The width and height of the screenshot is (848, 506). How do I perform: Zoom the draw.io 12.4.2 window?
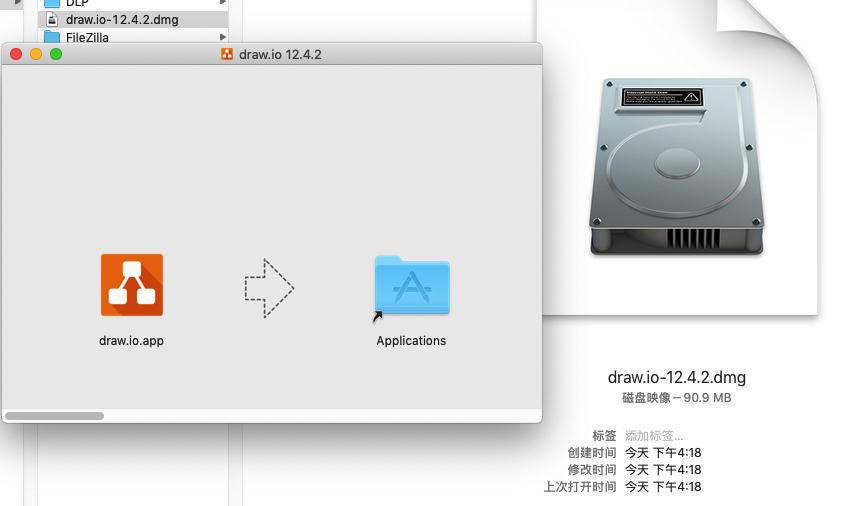coord(56,54)
